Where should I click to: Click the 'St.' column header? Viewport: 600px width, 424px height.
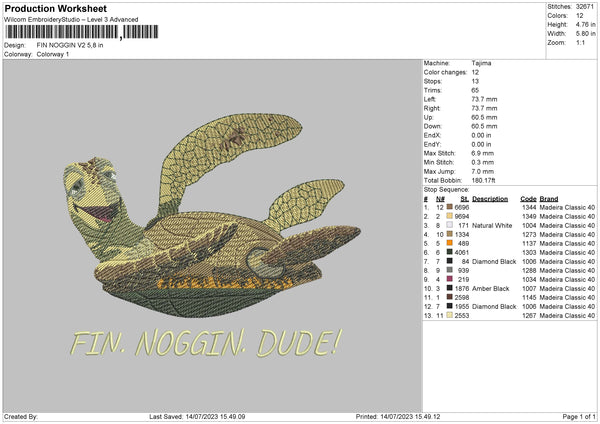[x=465, y=199]
